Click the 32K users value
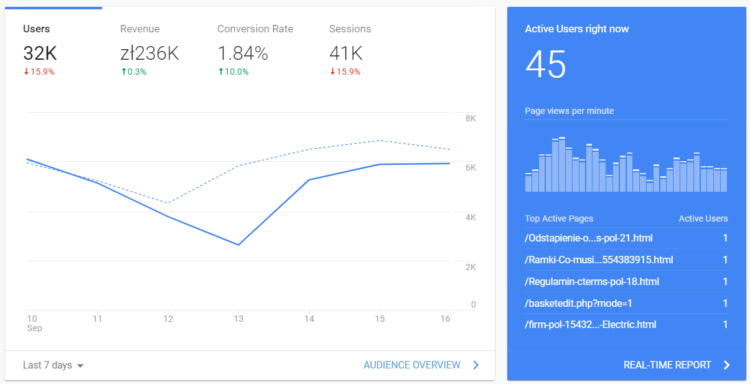The height and width of the screenshot is (384, 750). [x=40, y=53]
